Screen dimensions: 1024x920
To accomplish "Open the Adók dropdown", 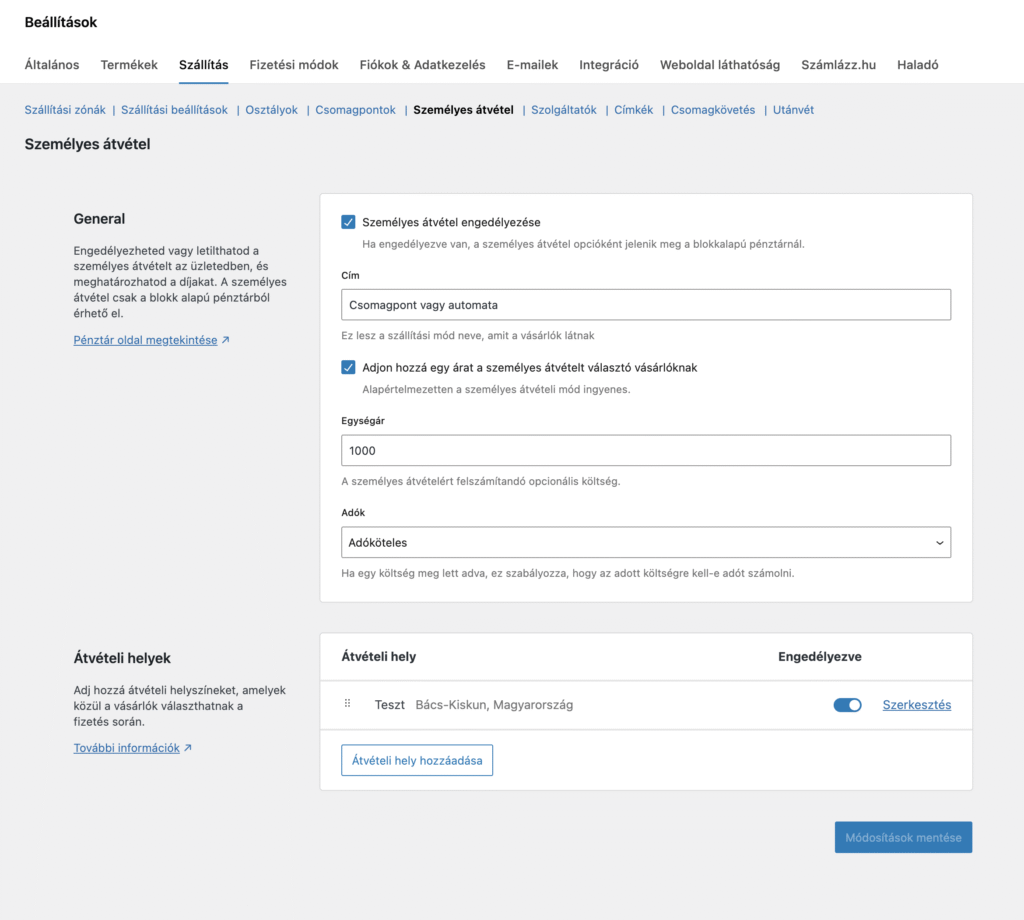I will coord(645,542).
